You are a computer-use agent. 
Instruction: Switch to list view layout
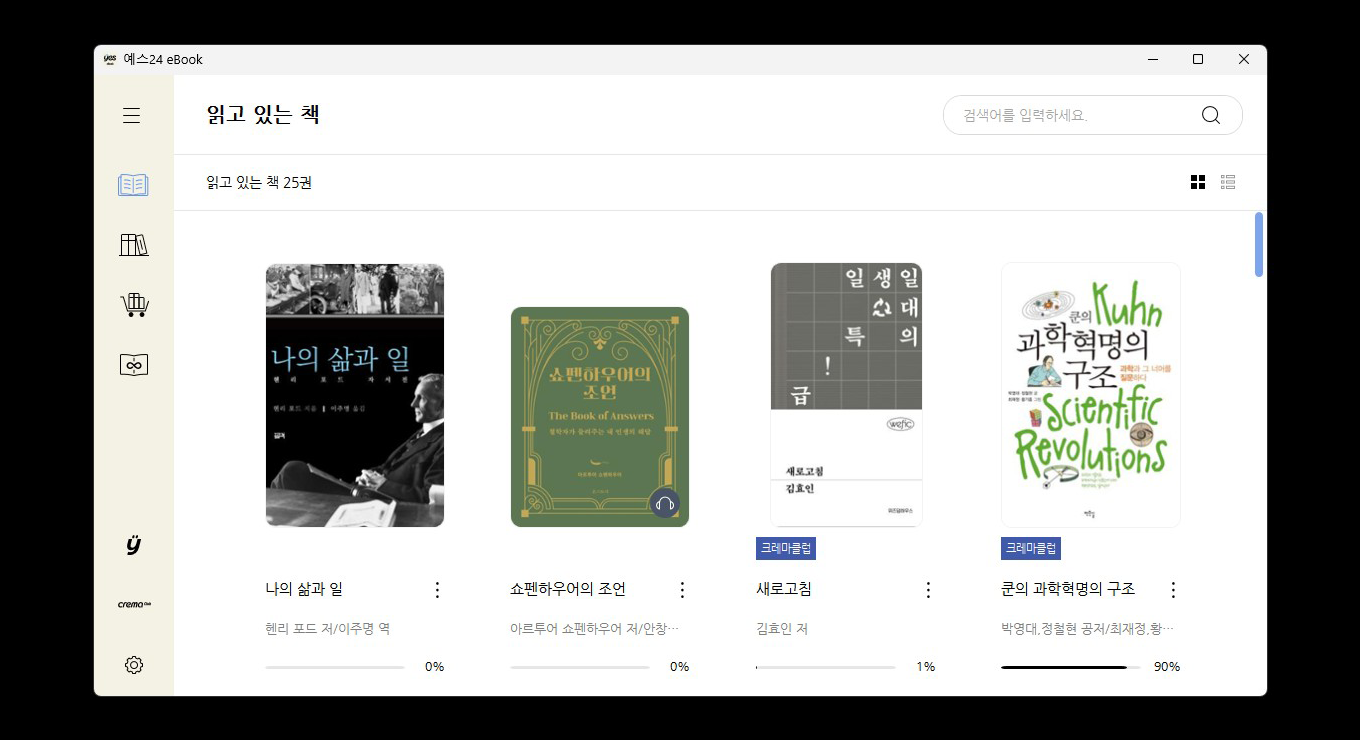[1228, 182]
